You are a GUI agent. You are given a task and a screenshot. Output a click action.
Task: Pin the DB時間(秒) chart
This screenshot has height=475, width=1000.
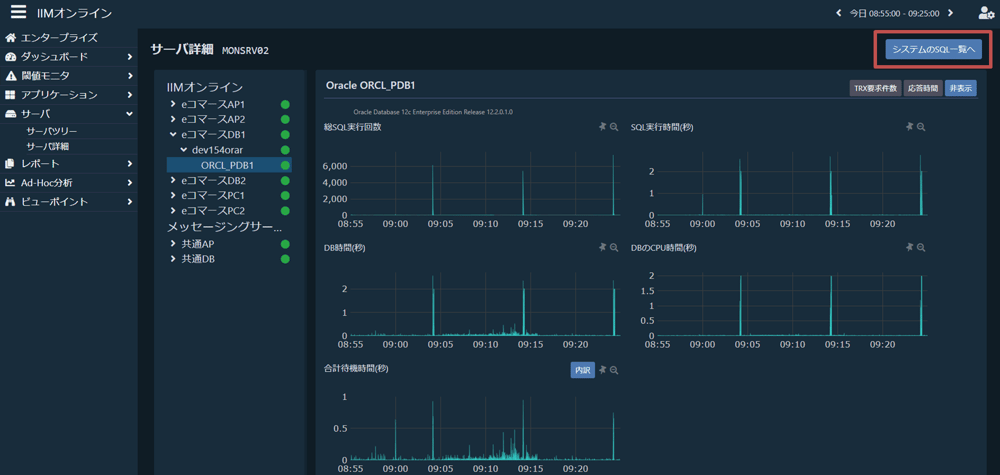602,247
